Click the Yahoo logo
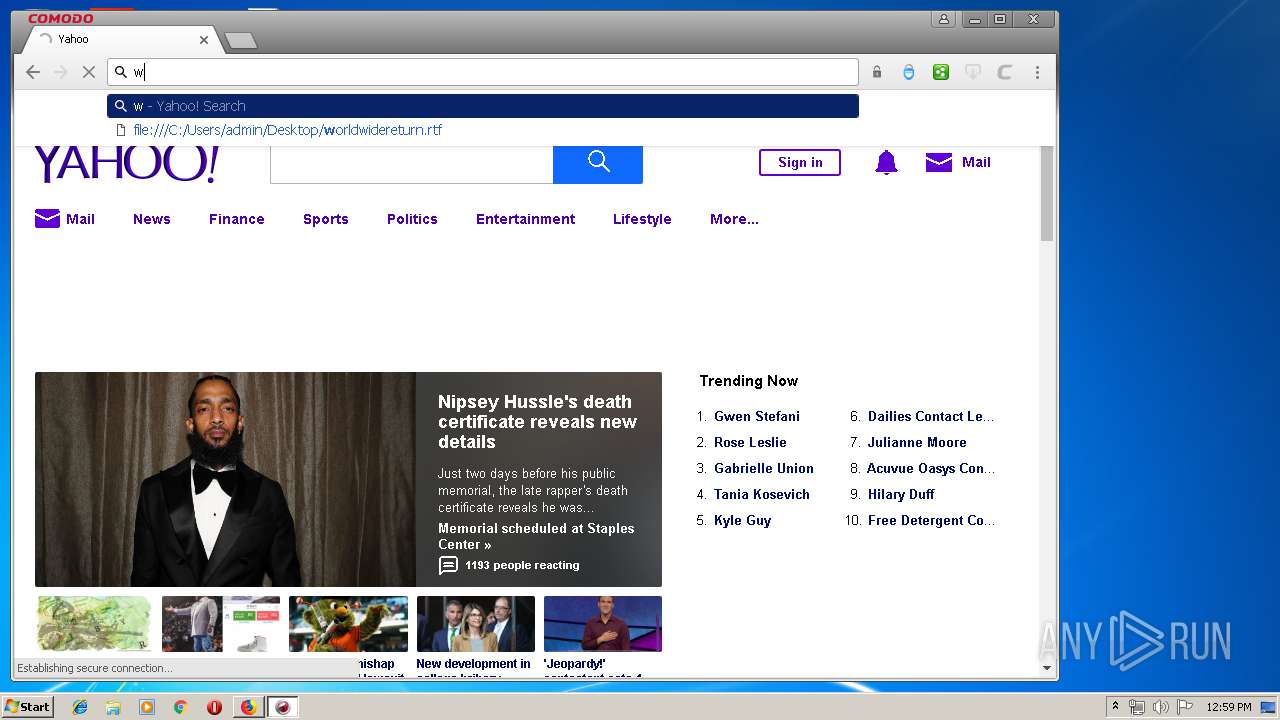 (126, 164)
